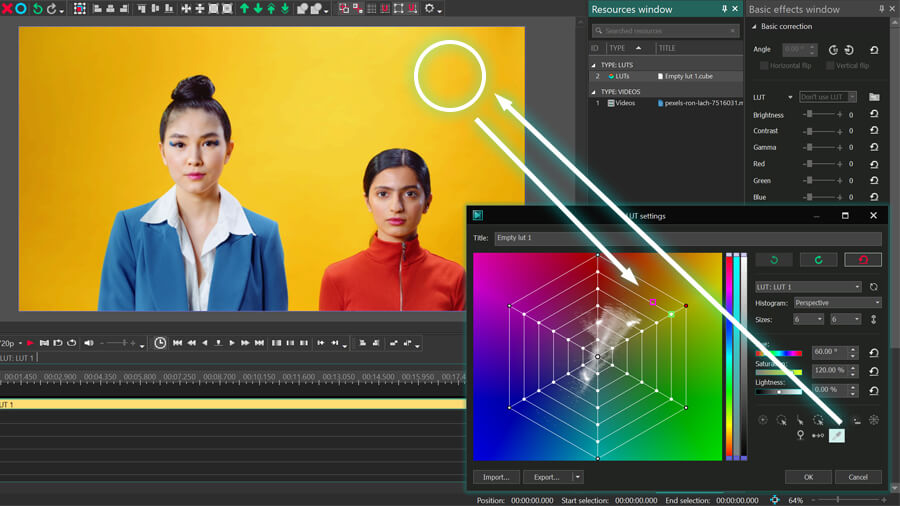Viewport: 900px width, 506px height.
Task: Click the green undo button in LUT settings
Action: pyautogui.click(x=774, y=260)
